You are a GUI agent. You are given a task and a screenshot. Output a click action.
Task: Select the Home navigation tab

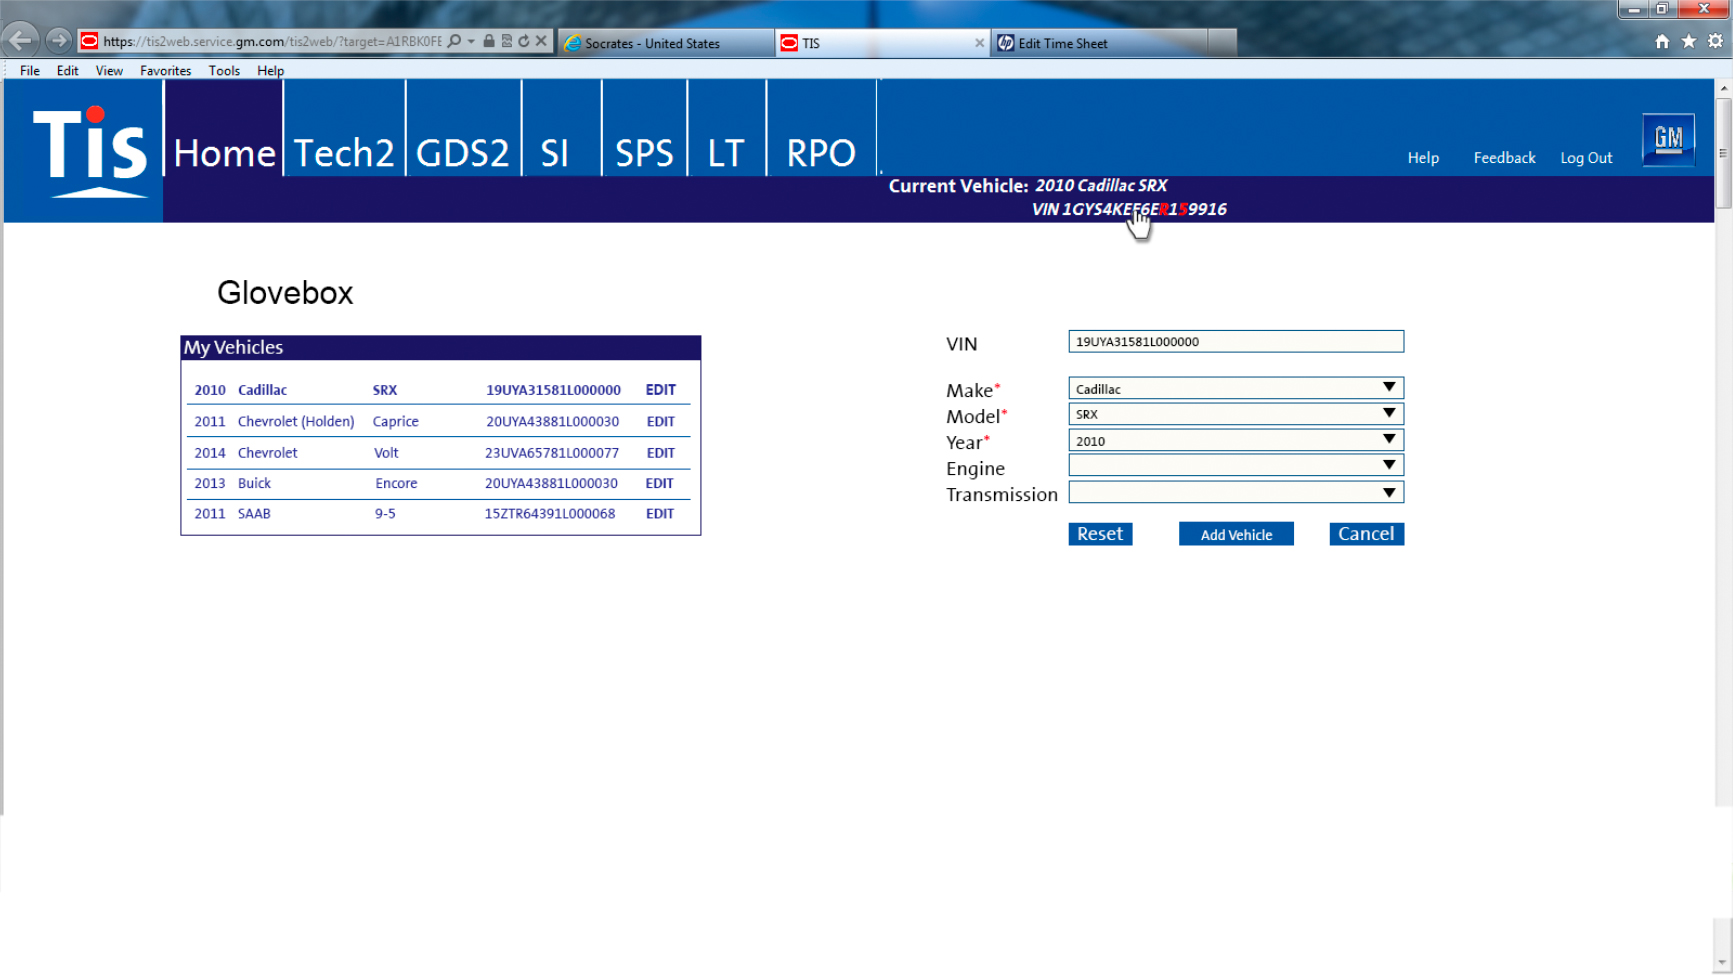coord(224,128)
